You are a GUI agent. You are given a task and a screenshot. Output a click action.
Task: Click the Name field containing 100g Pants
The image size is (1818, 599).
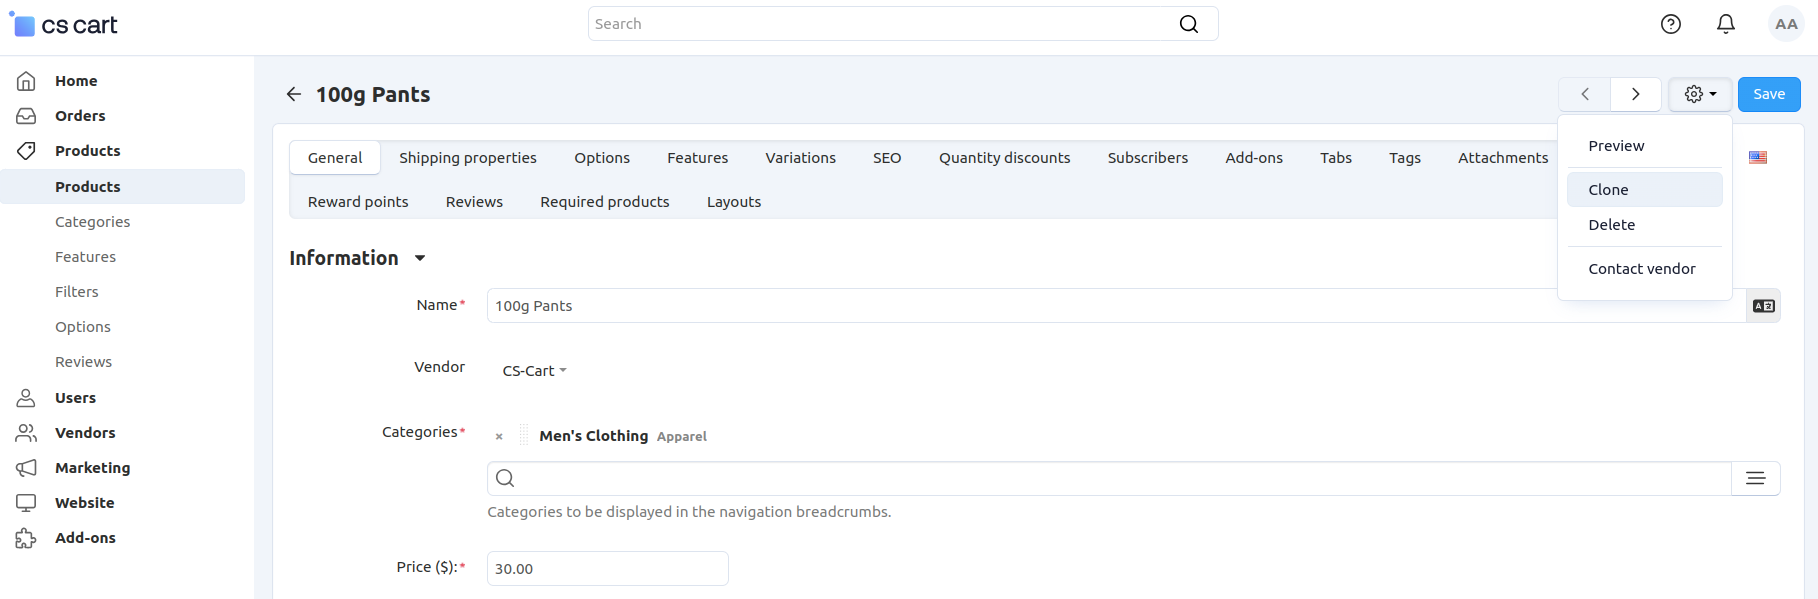[x=1117, y=306]
